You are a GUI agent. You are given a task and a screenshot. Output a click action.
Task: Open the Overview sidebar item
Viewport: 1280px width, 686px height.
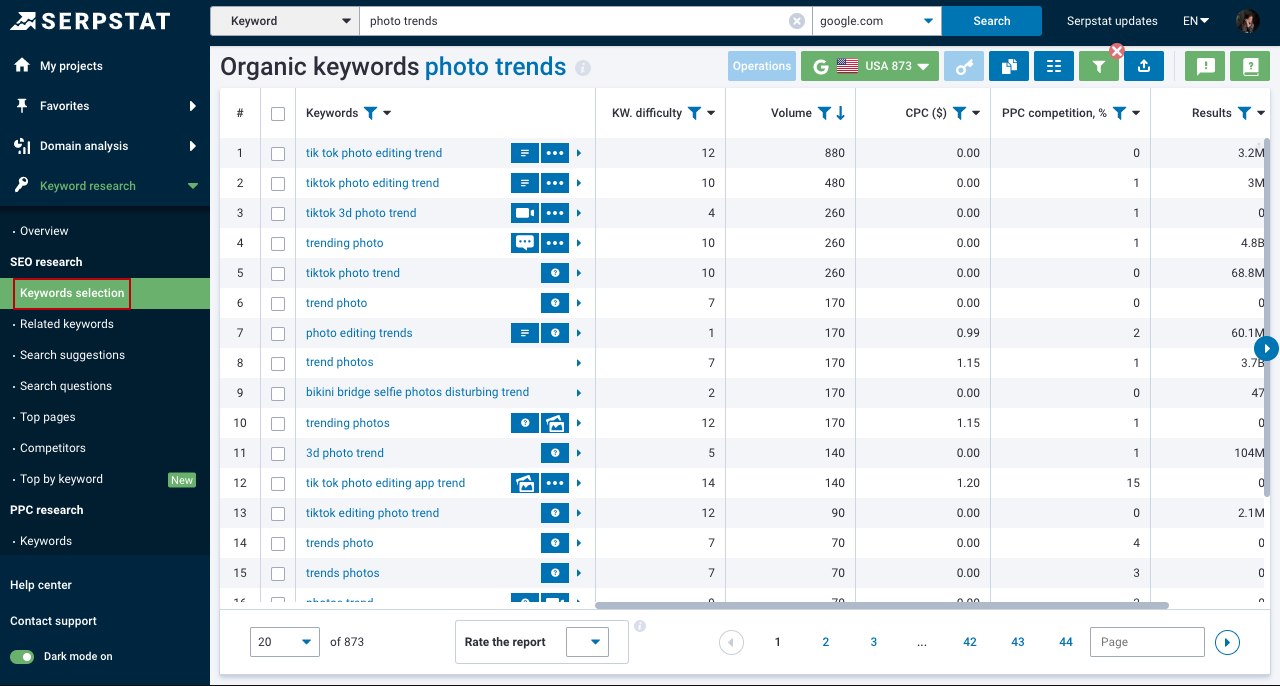pyautogui.click(x=44, y=231)
